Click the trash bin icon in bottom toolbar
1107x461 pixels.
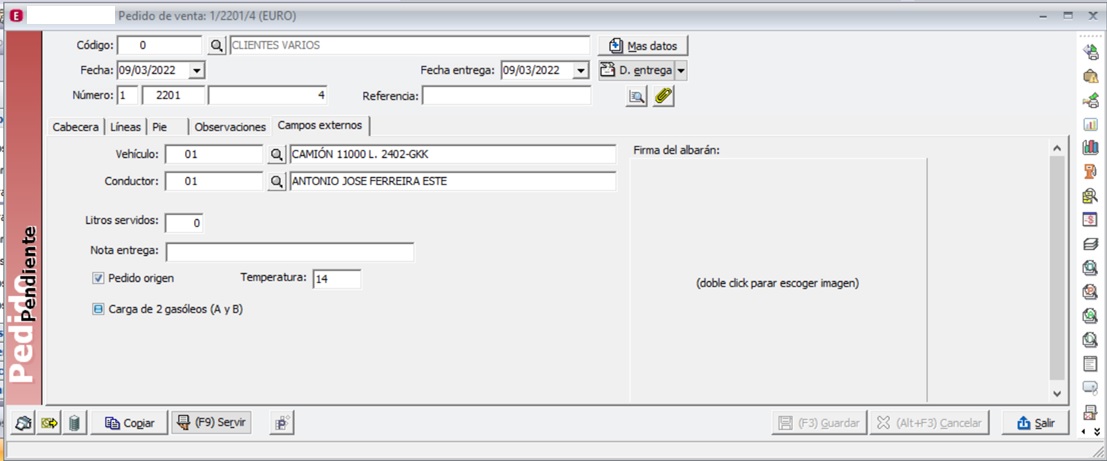point(74,423)
